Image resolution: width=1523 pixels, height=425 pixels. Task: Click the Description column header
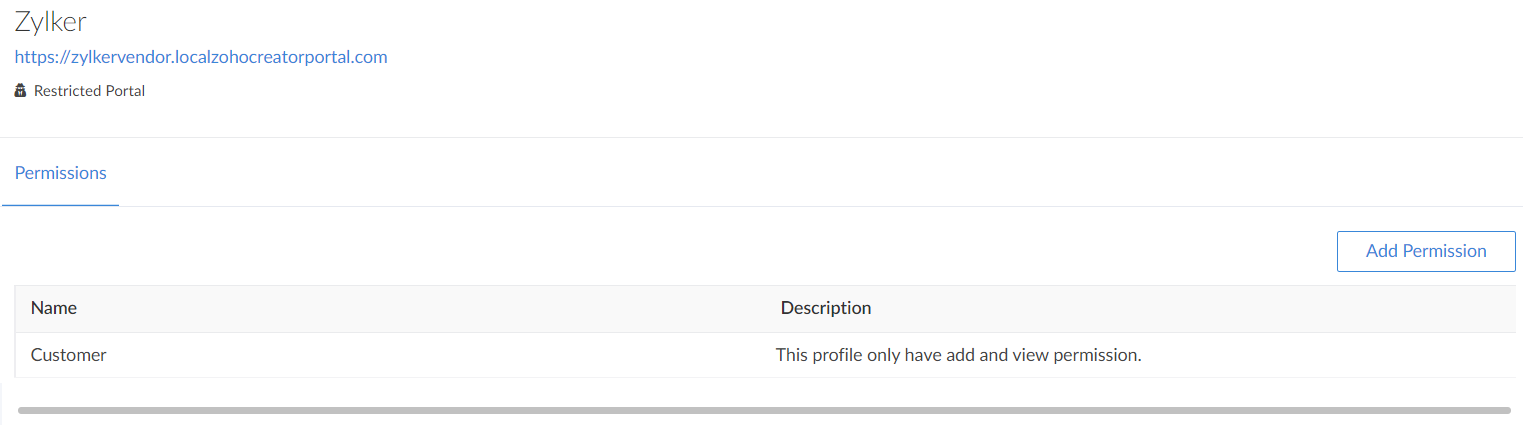pos(826,308)
